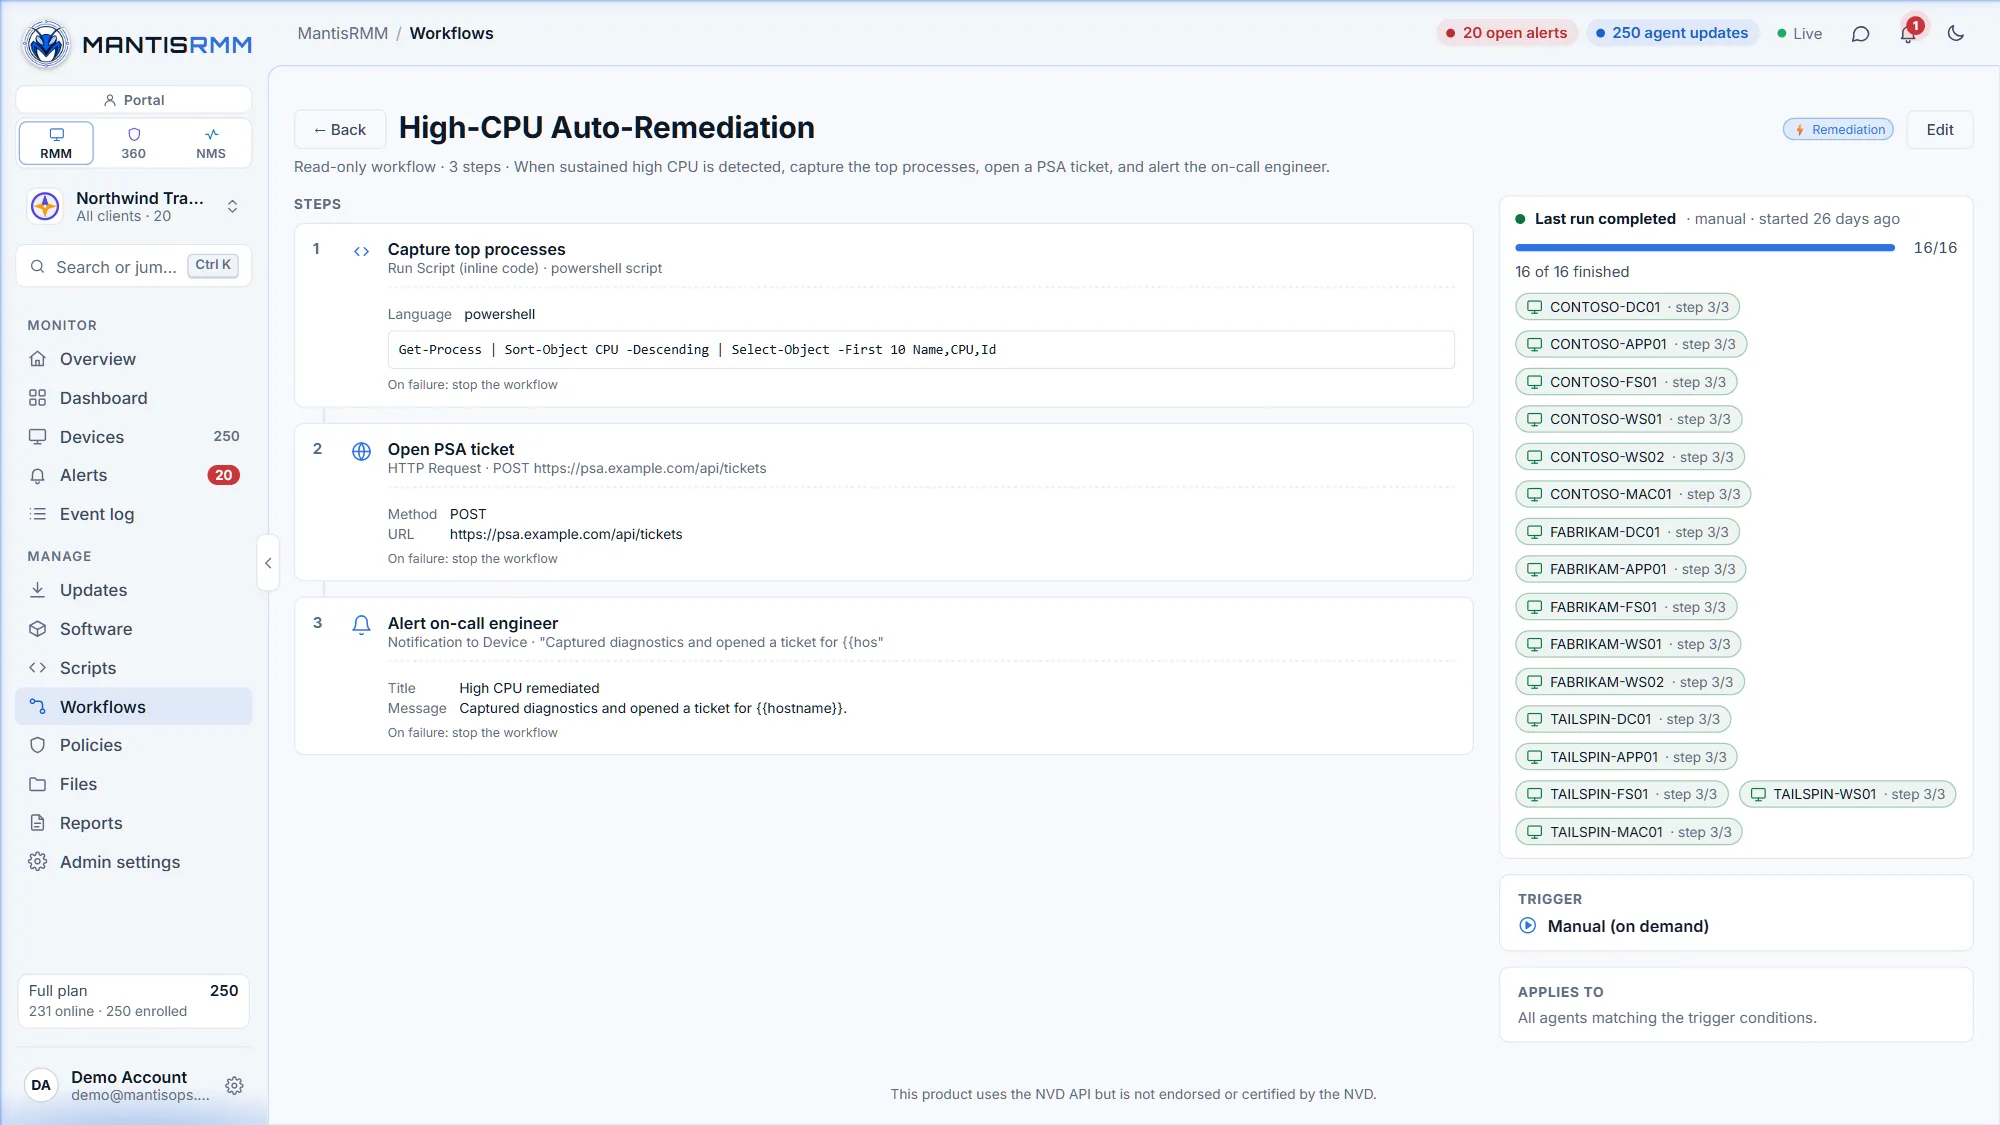Open Policies in the sidebar
2000x1125 pixels.
[134, 745]
